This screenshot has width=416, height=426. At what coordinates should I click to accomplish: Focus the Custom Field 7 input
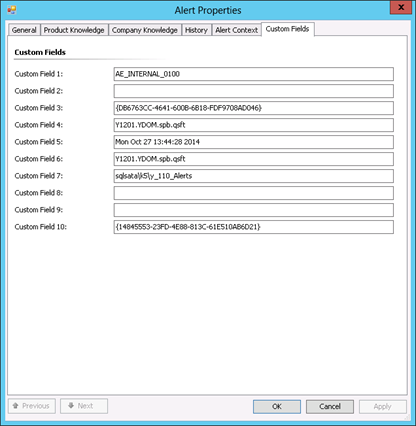[254, 176]
